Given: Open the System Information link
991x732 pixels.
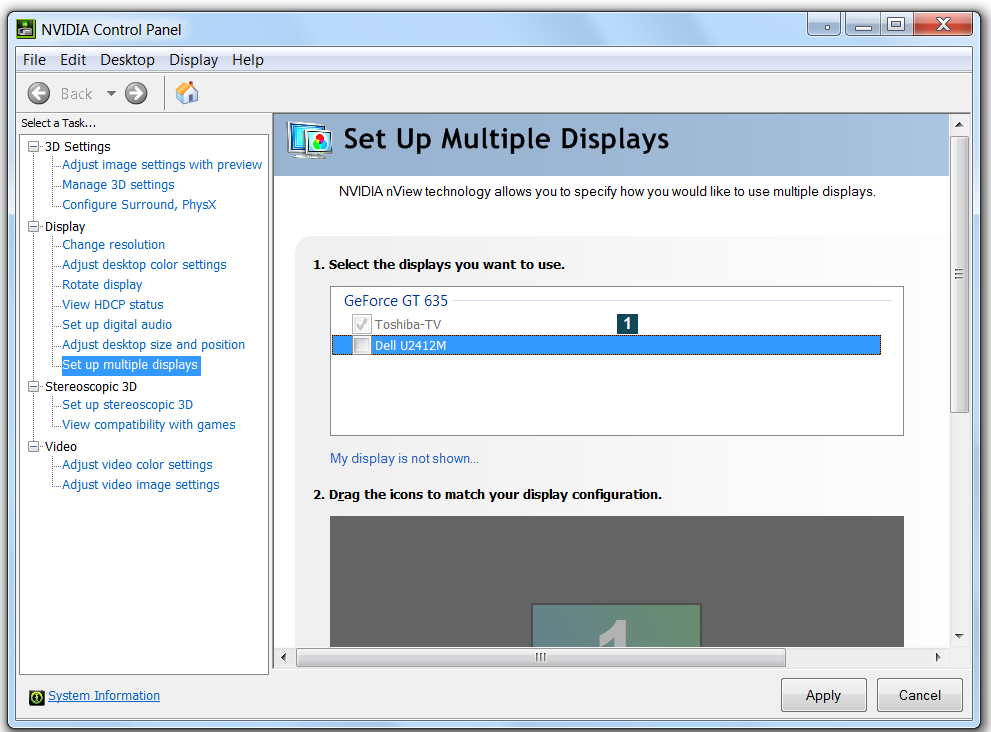Looking at the screenshot, I should pyautogui.click(x=104, y=696).
